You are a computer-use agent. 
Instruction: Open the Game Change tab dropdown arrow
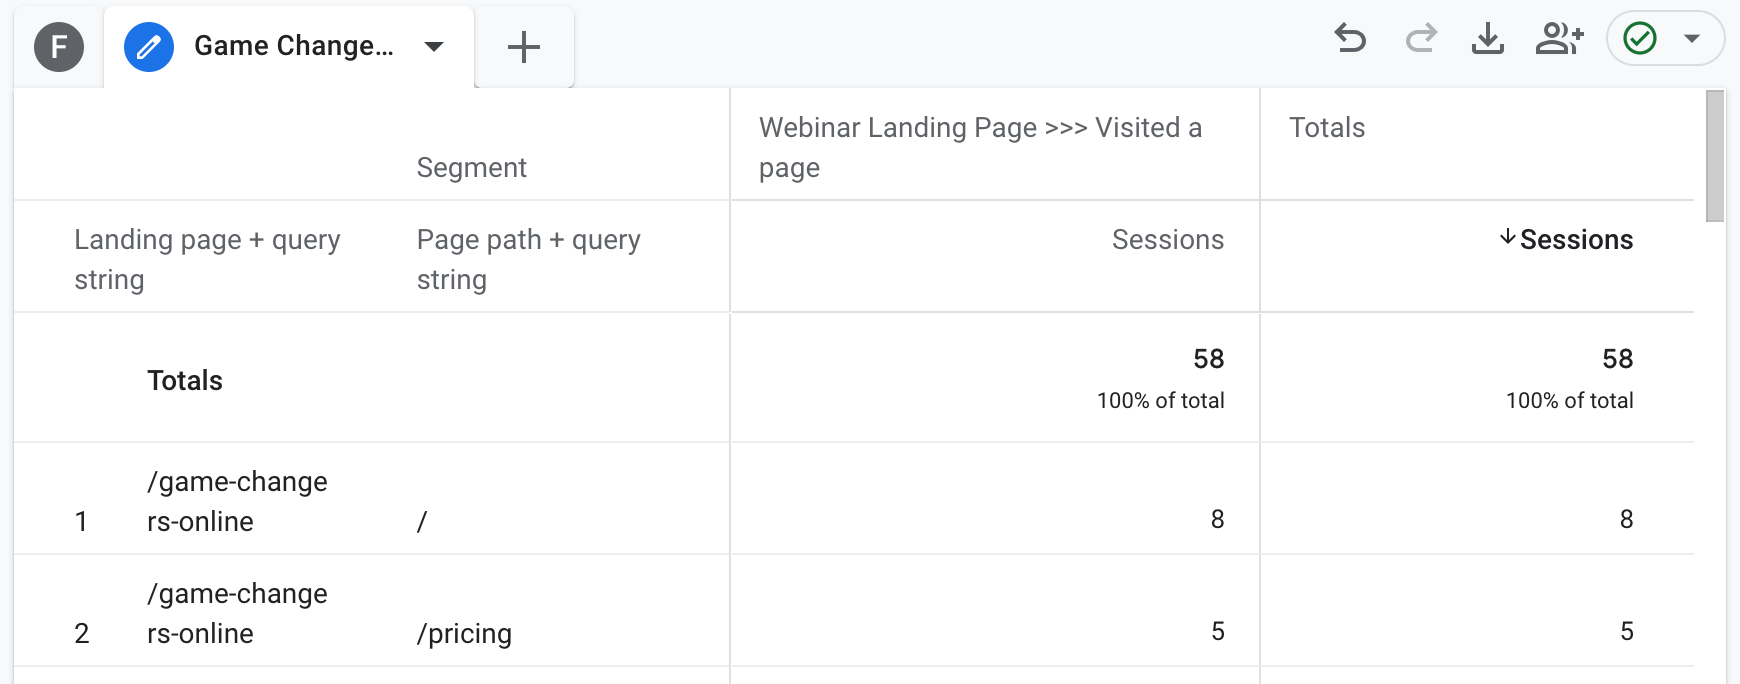[x=434, y=47]
